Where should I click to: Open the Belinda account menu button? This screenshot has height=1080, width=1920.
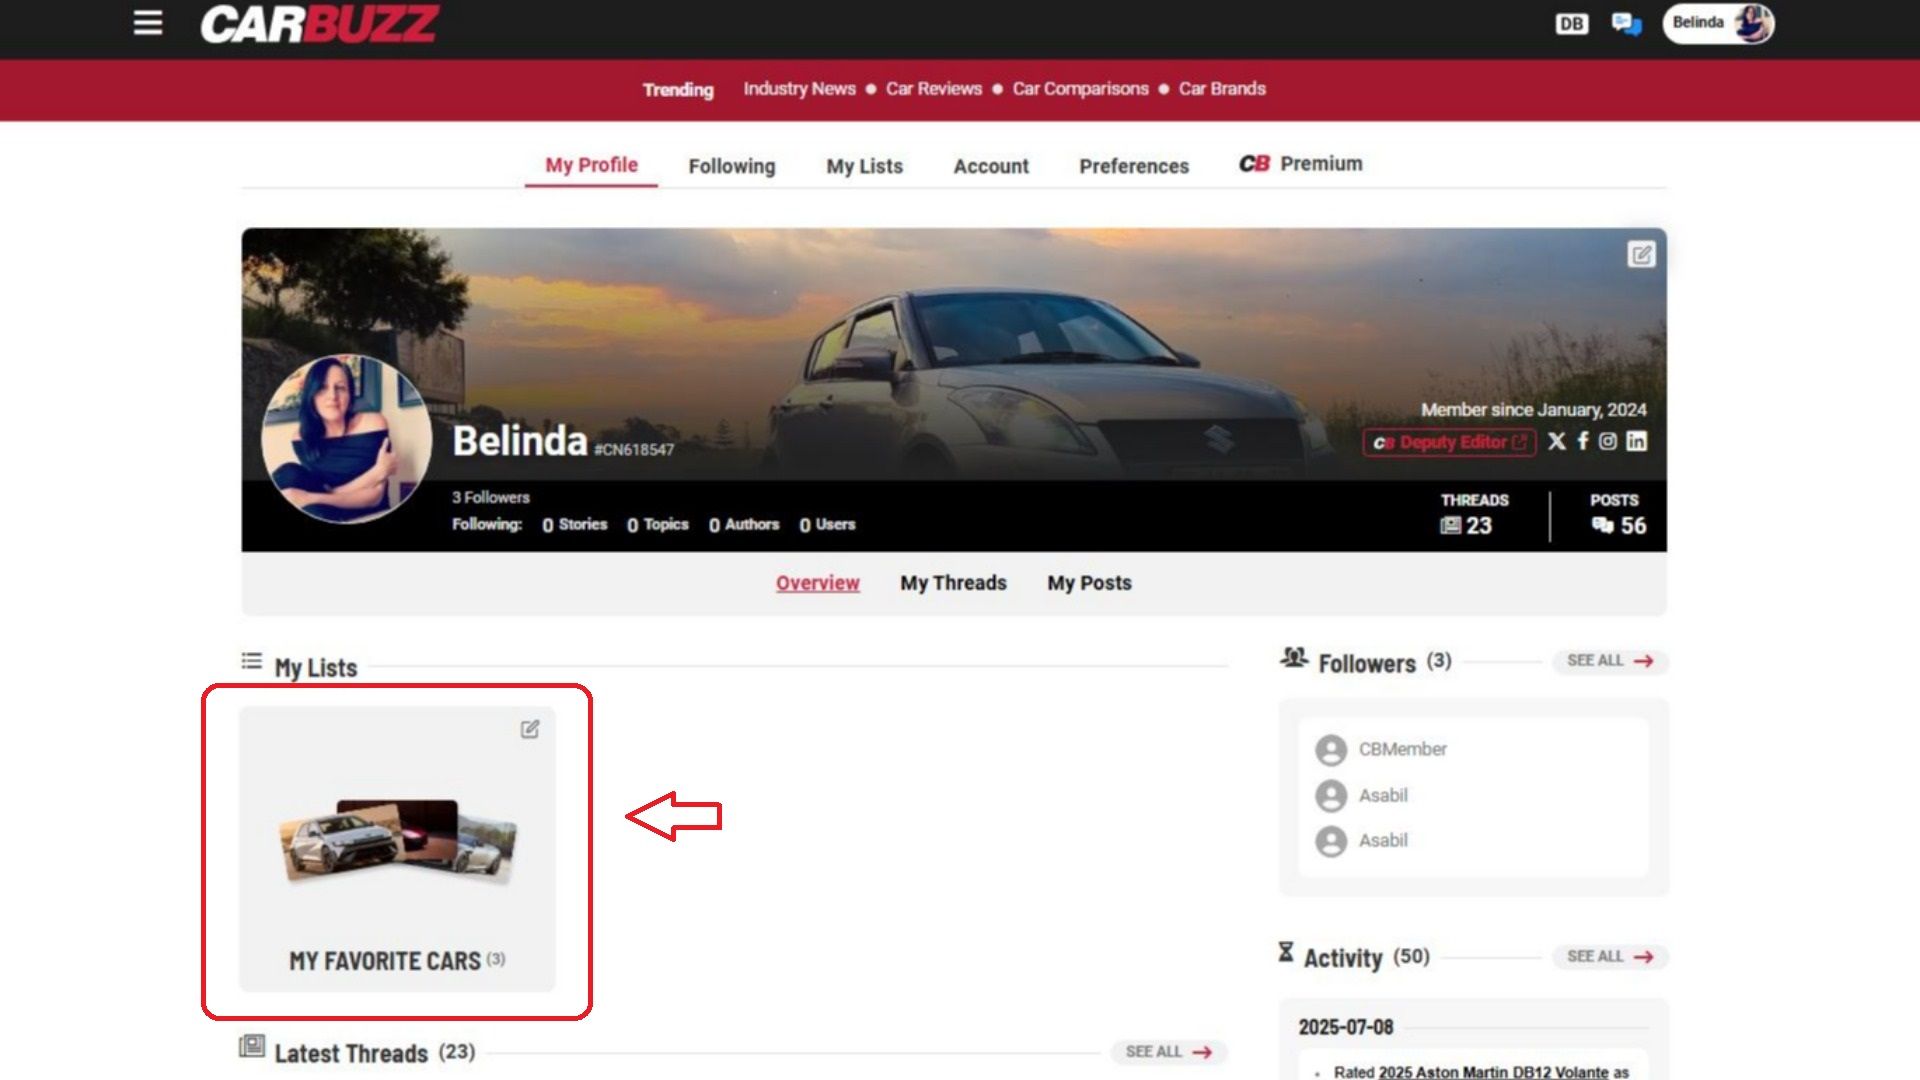click(1717, 24)
